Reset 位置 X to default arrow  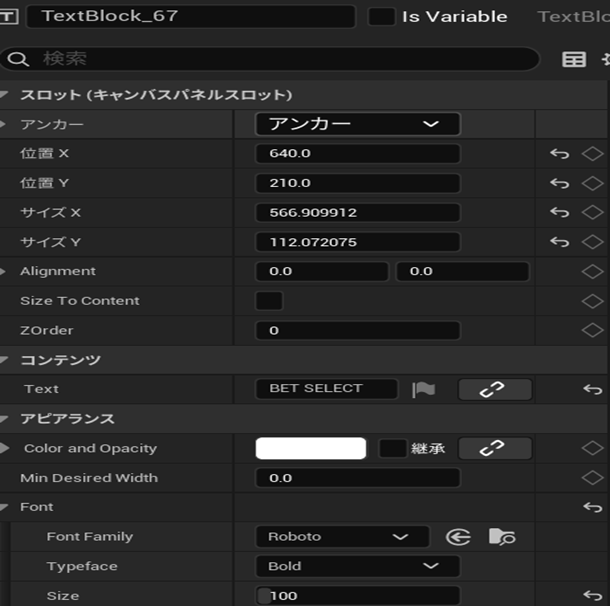click(x=560, y=154)
